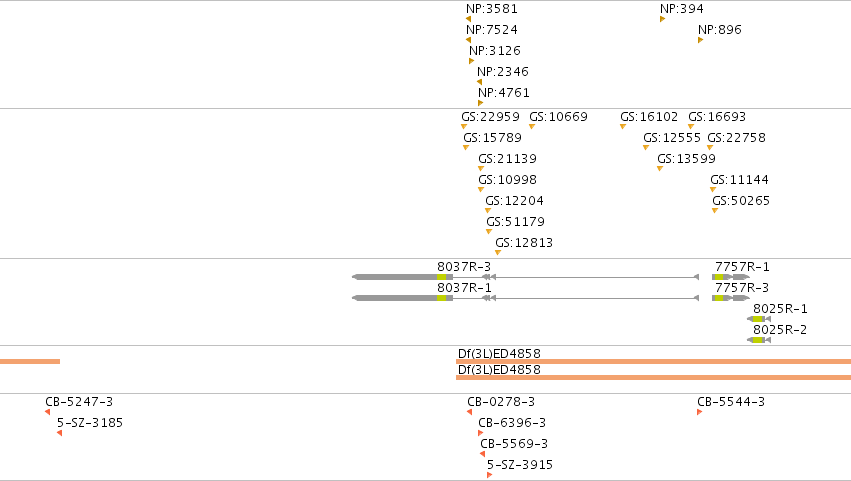Select the GS:12813 insertion label

click(524, 243)
